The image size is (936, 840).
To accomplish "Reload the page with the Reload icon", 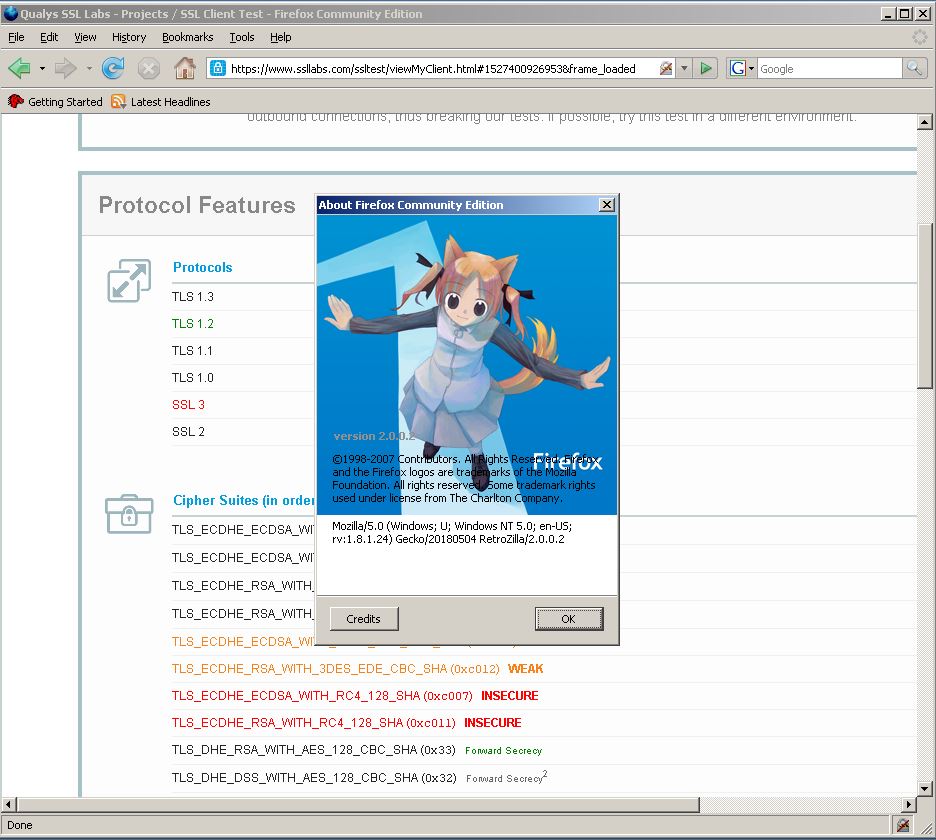I will pyautogui.click(x=113, y=69).
